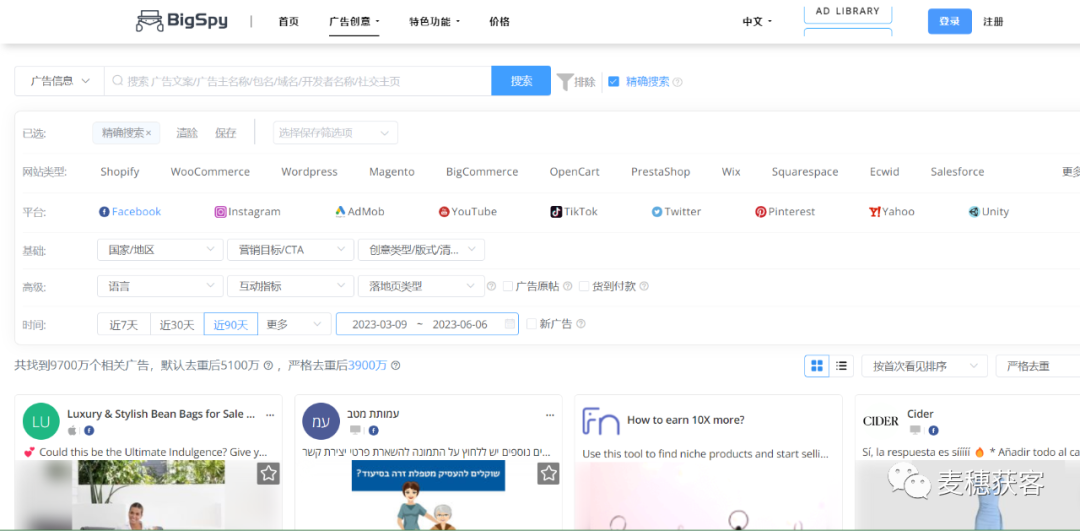Filter by WooCommerce website type
Viewport: 1080px width, 531px height.
pyautogui.click(x=210, y=171)
